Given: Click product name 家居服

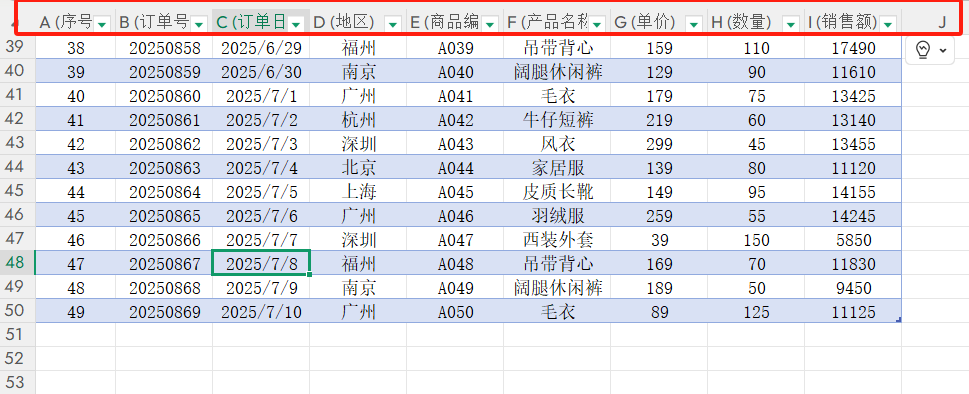Looking at the screenshot, I should point(557,168).
